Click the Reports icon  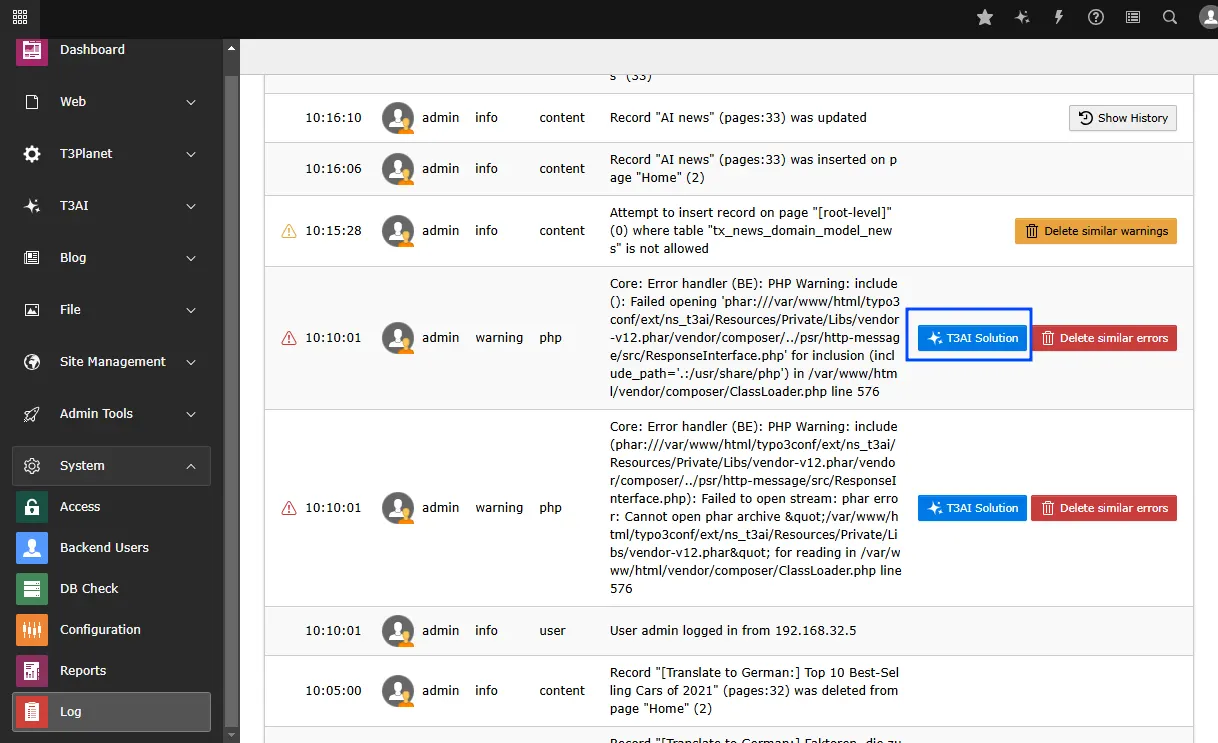32,671
